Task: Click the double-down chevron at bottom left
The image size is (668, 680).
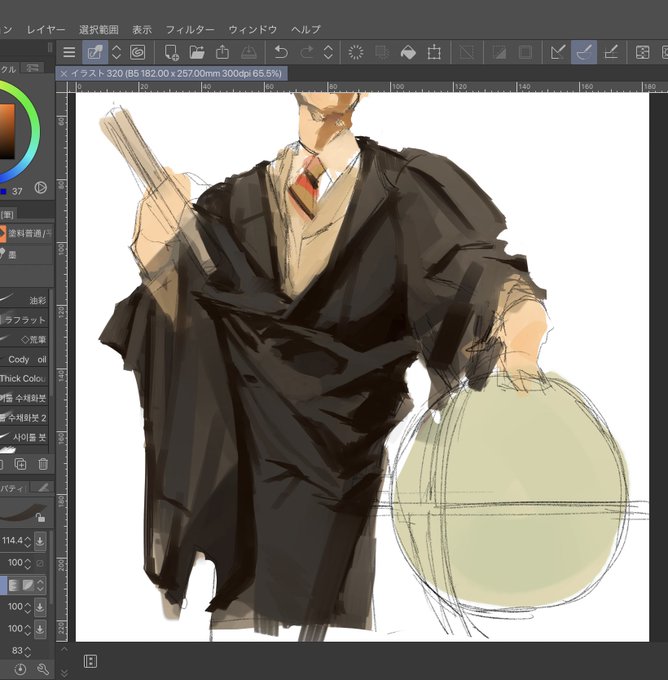Action: 64,673
